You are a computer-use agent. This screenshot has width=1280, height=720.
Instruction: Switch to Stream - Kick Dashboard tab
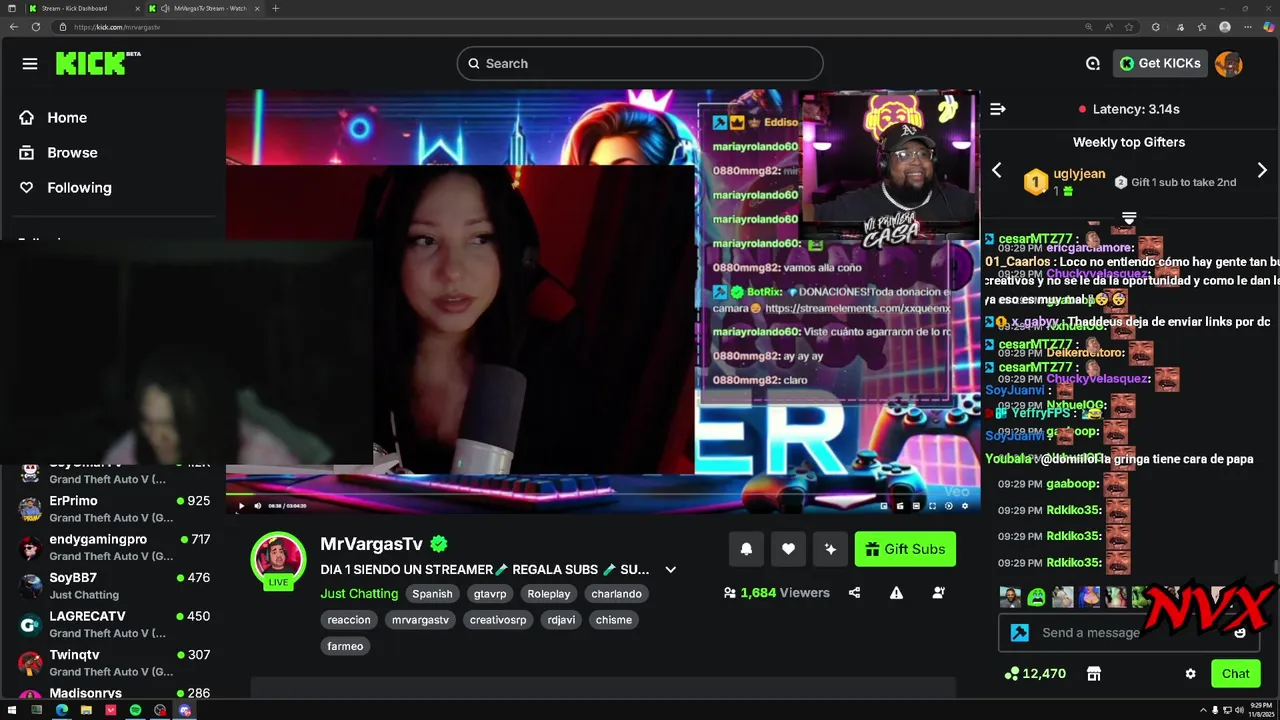[82, 8]
